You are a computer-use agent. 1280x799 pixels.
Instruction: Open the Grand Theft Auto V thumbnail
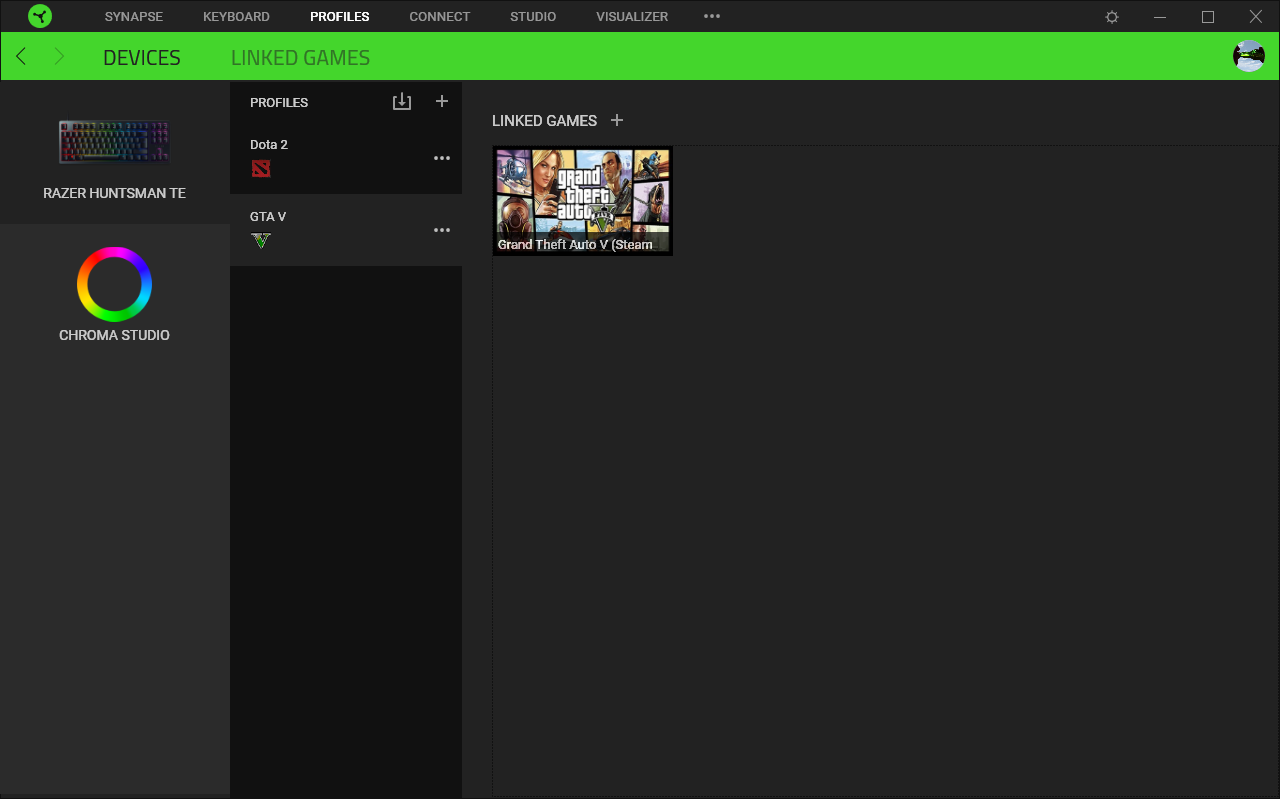pyautogui.click(x=583, y=201)
